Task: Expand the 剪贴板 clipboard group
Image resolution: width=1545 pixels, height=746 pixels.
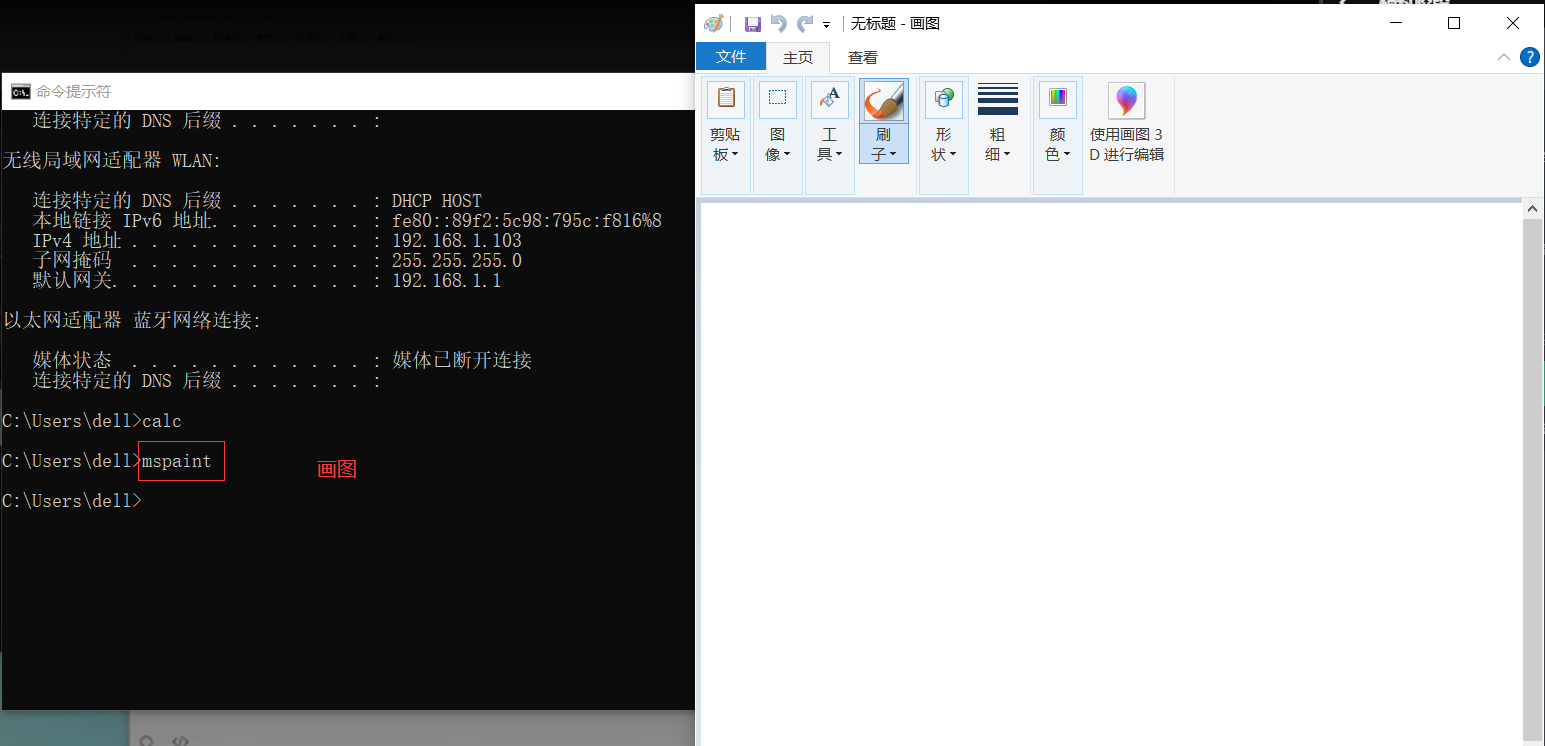Action: 726,136
